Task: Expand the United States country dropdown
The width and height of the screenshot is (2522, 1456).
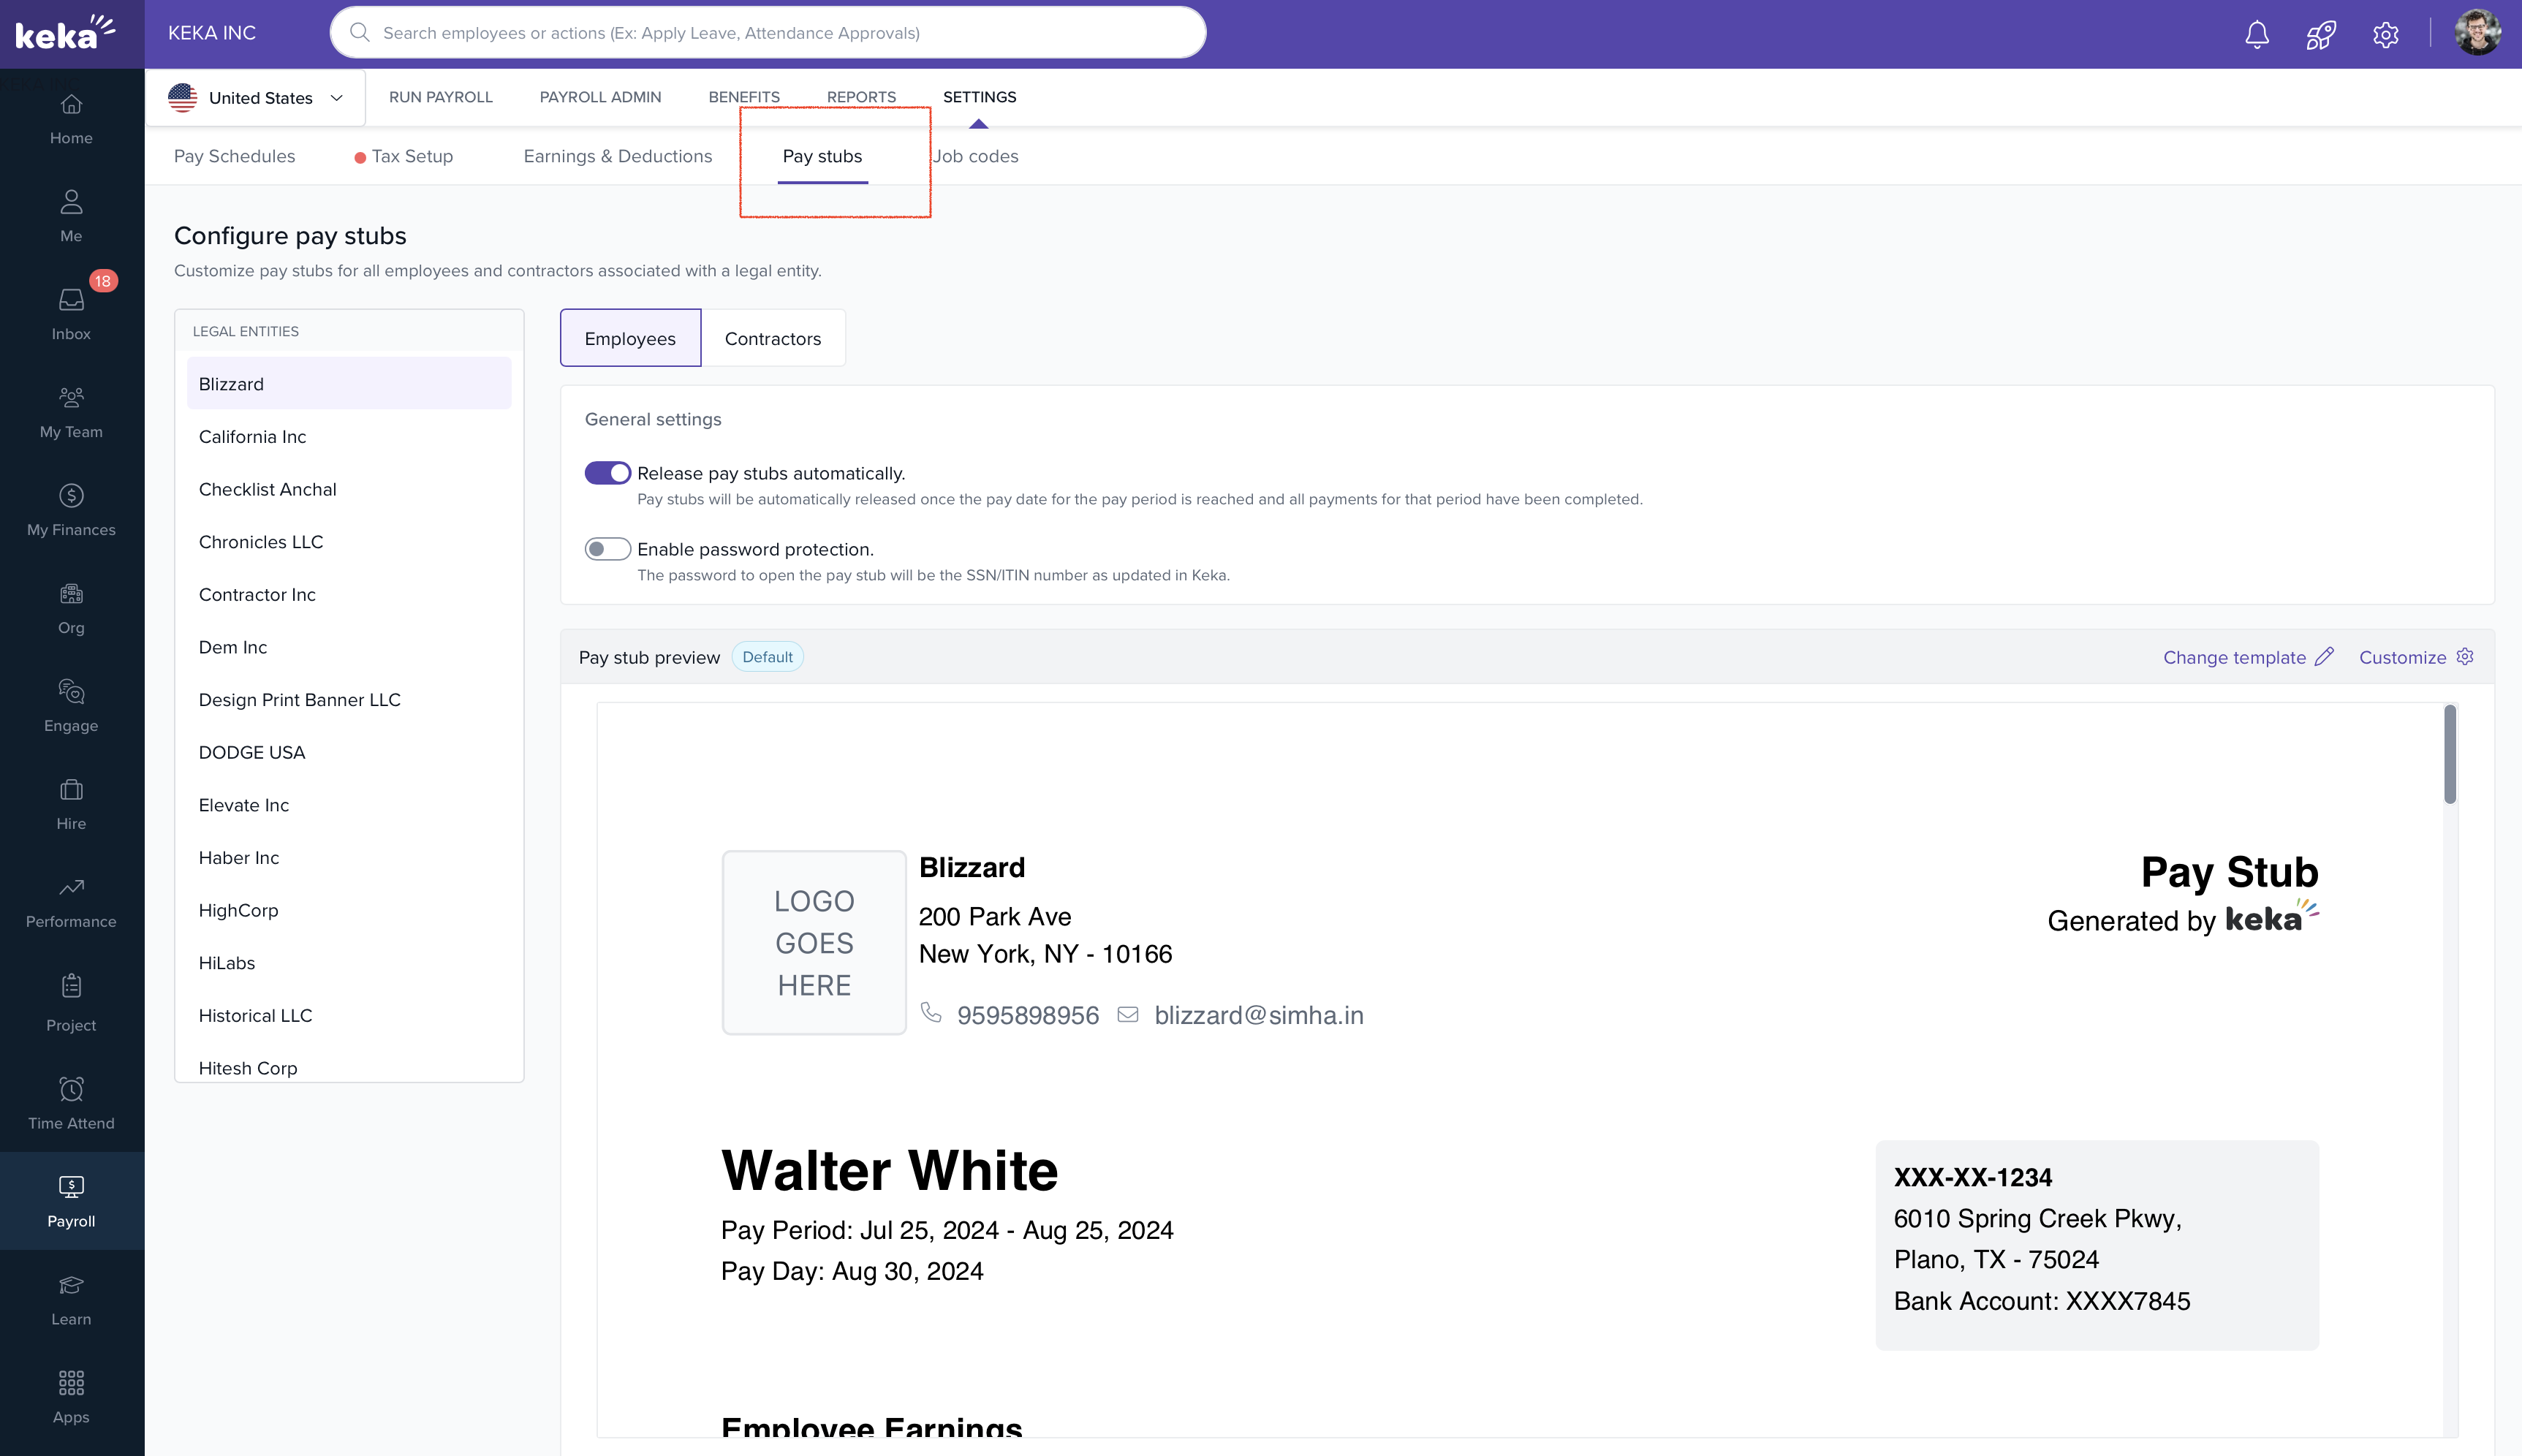Action: coord(256,97)
